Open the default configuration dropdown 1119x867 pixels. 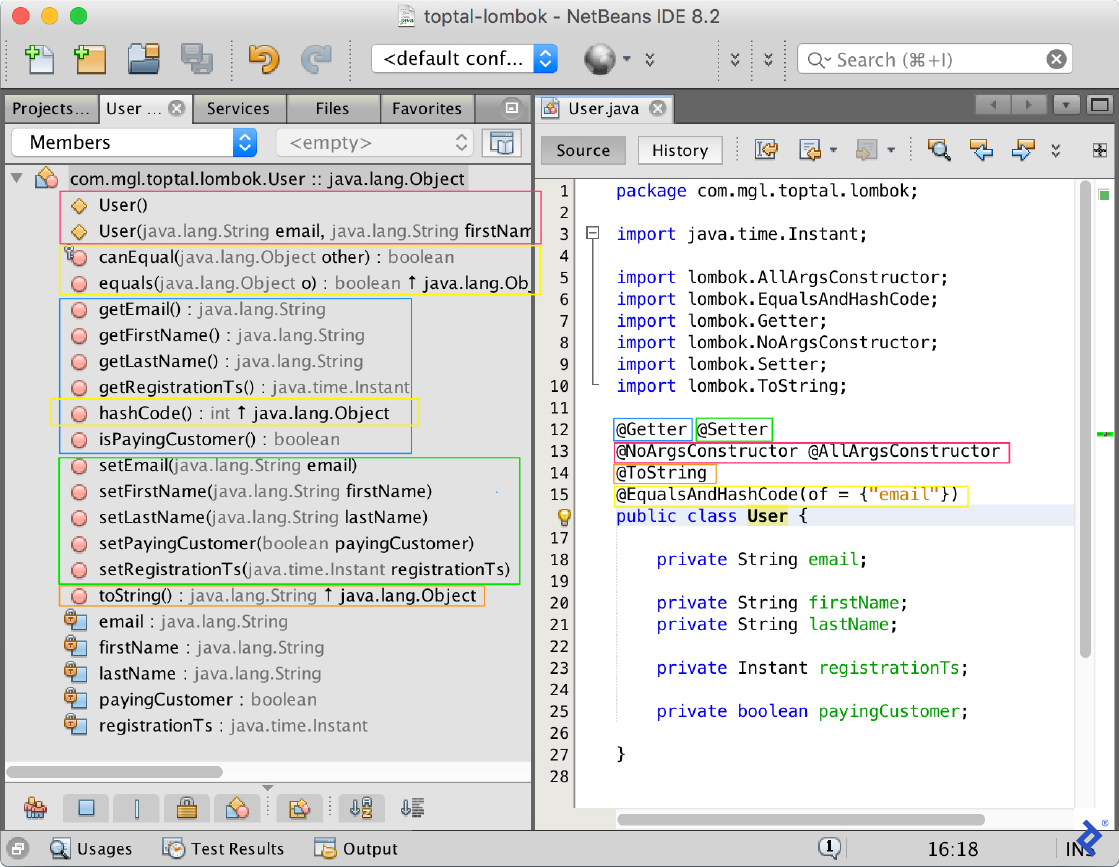[545, 59]
